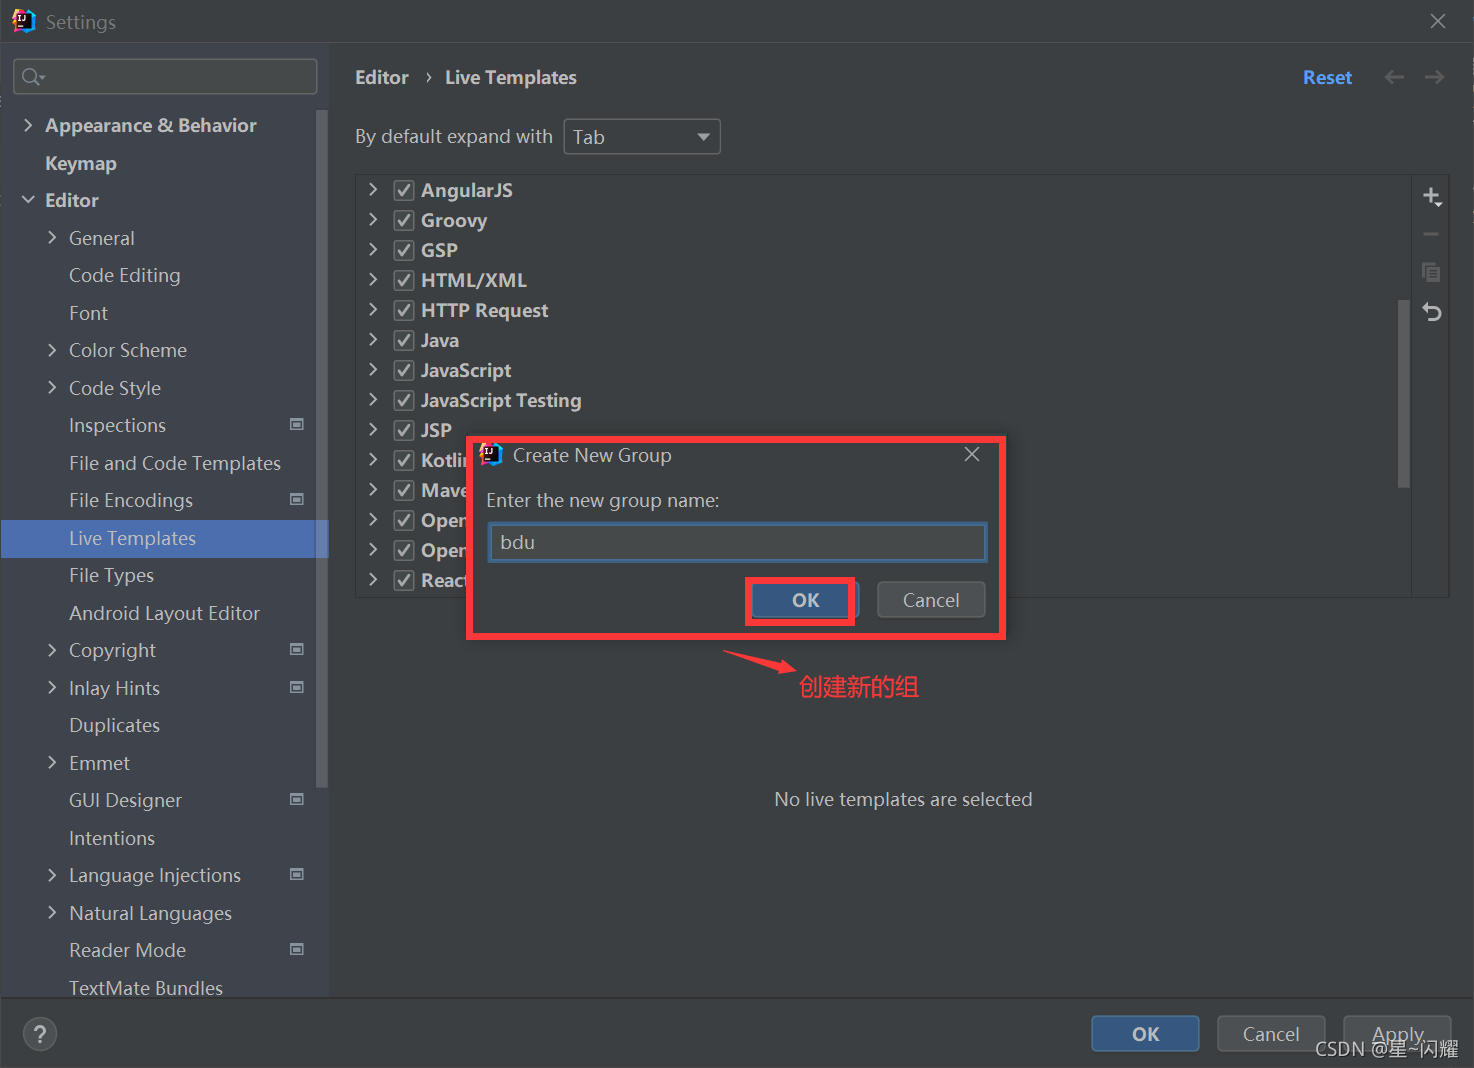
Task: Click the add template plus icon
Action: [x=1432, y=197]
